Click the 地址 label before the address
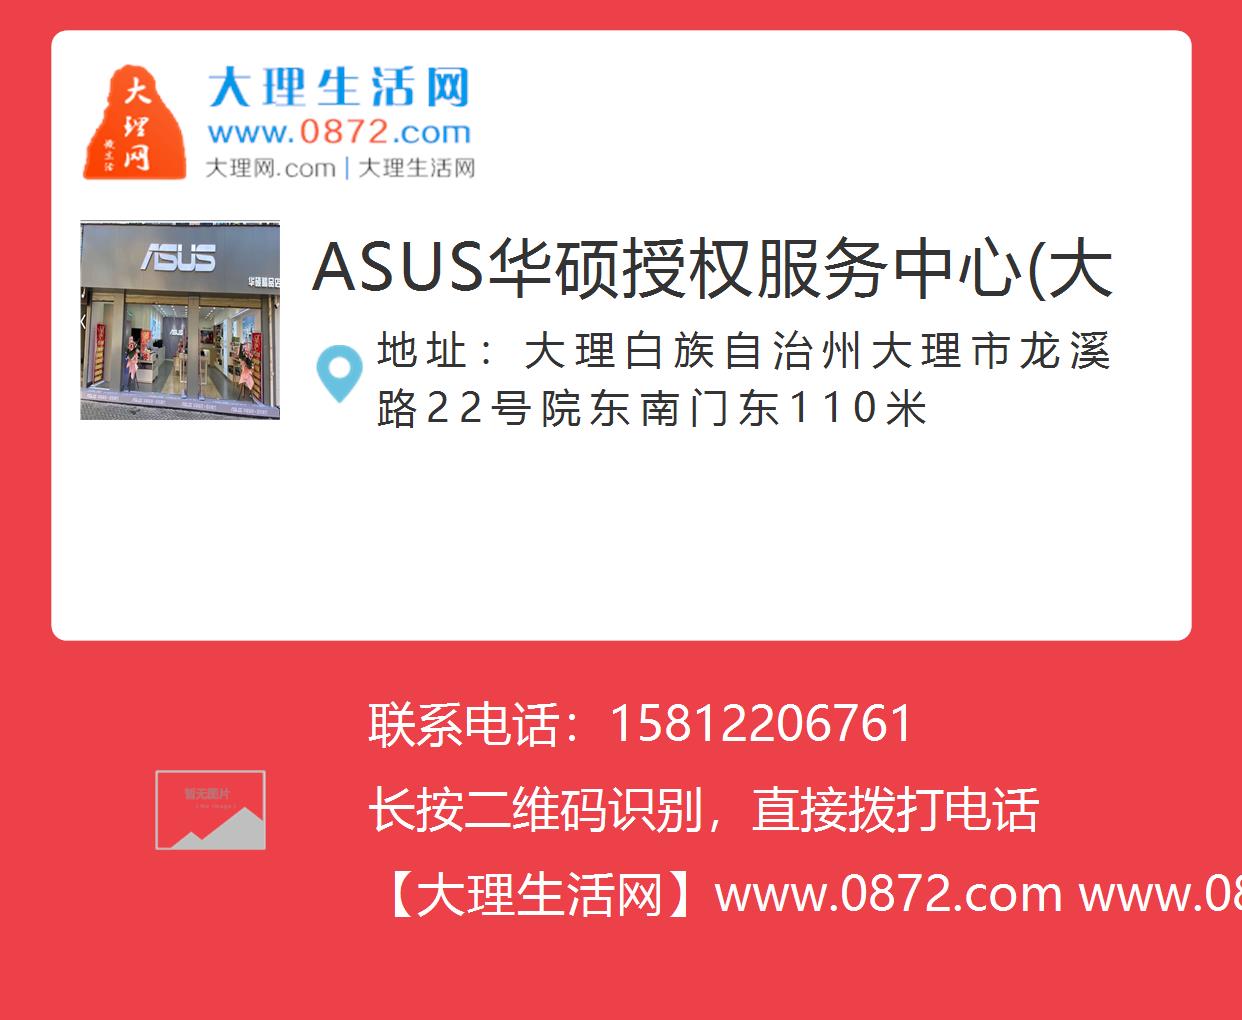1242x1020 pixels. [423, 351]
